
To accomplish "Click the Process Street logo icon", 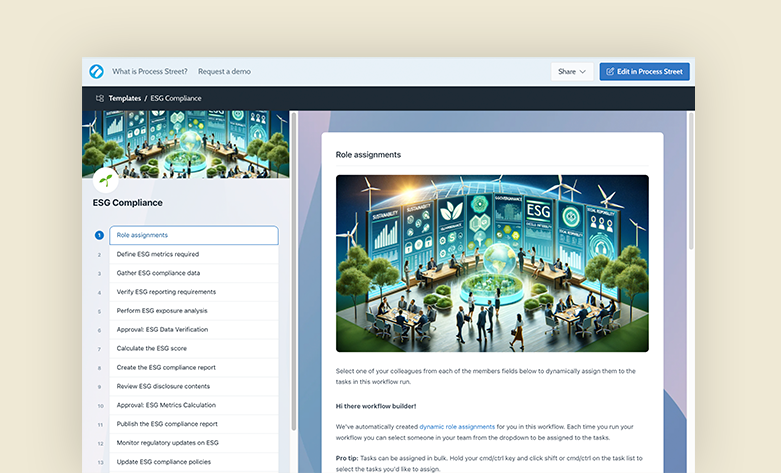I will point(97,72).
